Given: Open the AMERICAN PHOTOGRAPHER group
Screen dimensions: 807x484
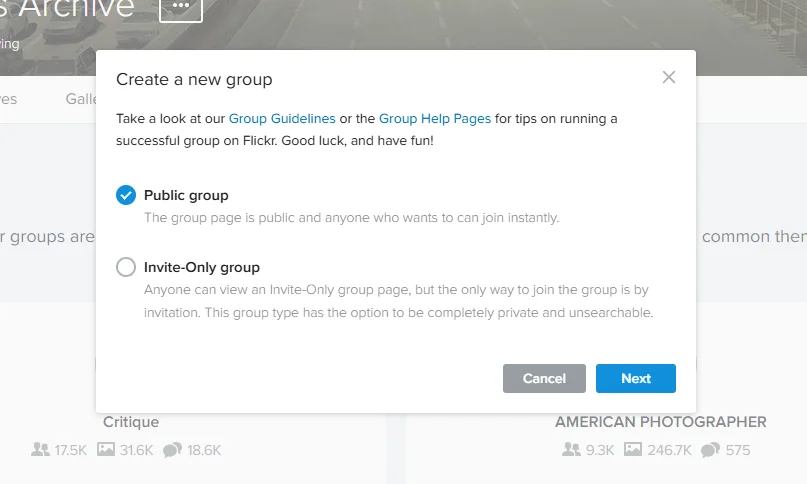Looking at the screenshot, I should 660,422.
